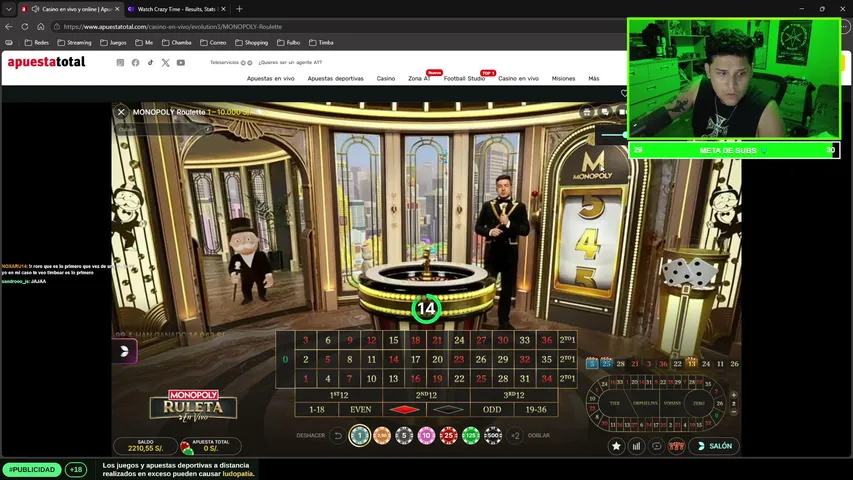Click the browser home icon
853x480 pixels.
(x=41, y=26)
